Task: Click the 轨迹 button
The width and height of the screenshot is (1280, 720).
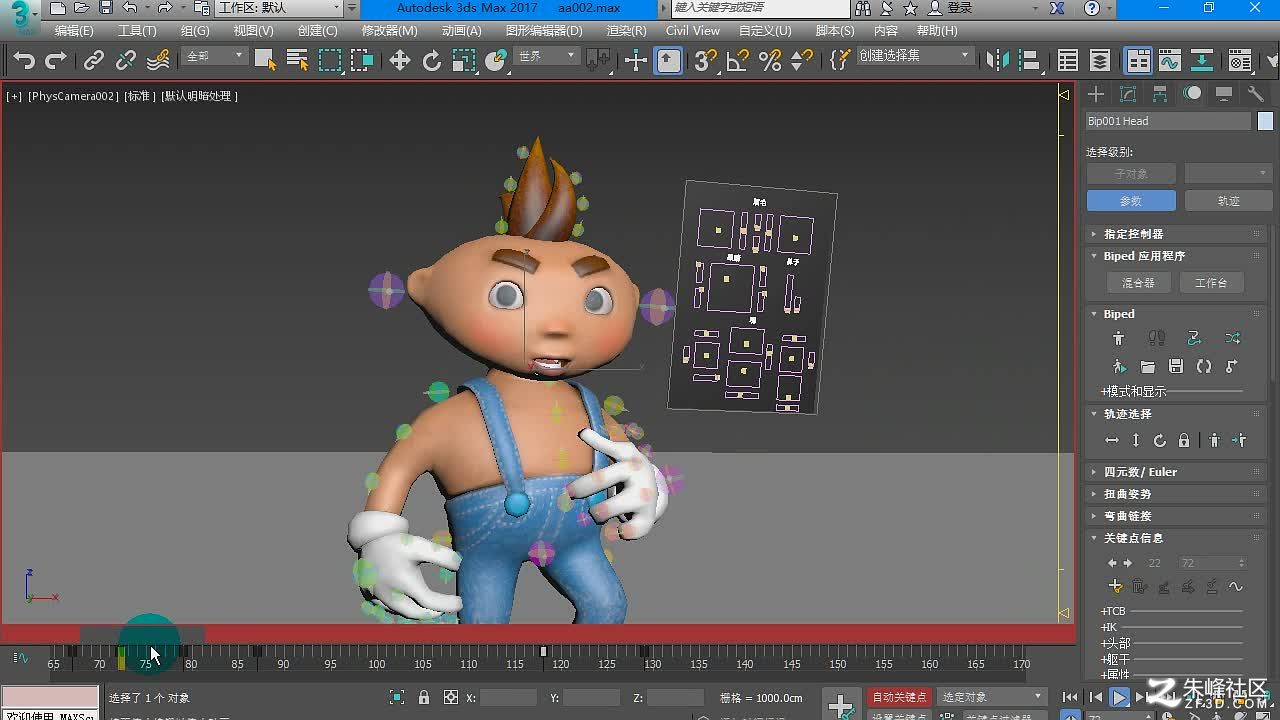Action: (1228, 201)
